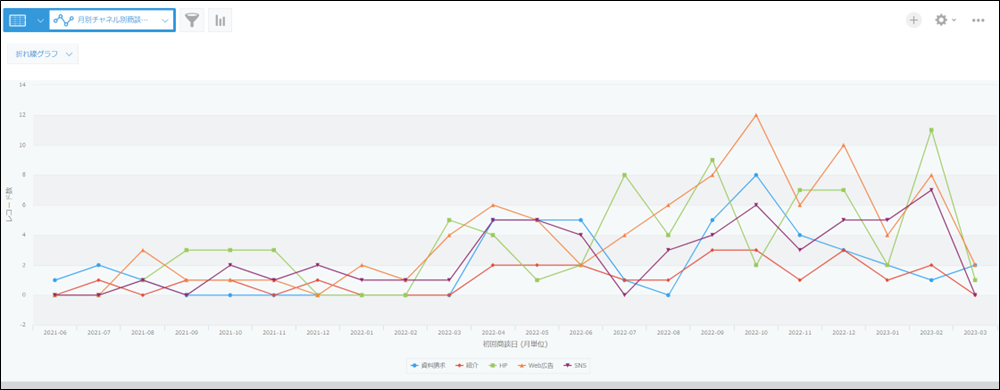Select the Web広告 point of 6 at 2022-04
Image resolution: width=1000 pixels, height=390 pixels.
pos(493,205)
